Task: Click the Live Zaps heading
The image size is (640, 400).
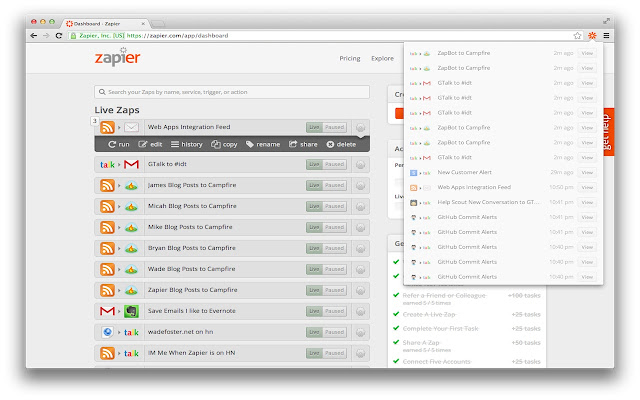Action: 117,110
